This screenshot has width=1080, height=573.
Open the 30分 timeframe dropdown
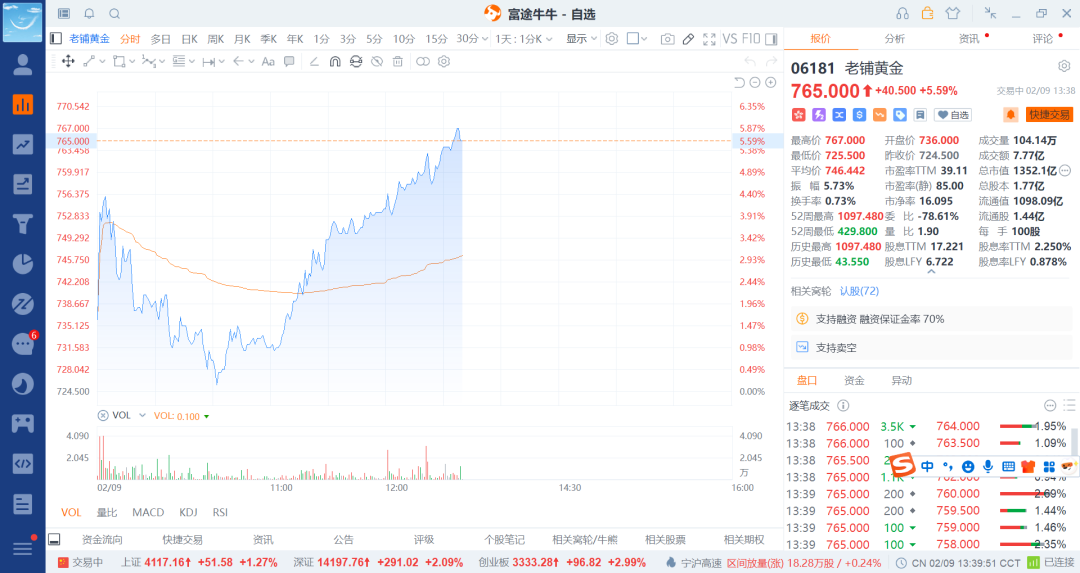pos(472,39)
